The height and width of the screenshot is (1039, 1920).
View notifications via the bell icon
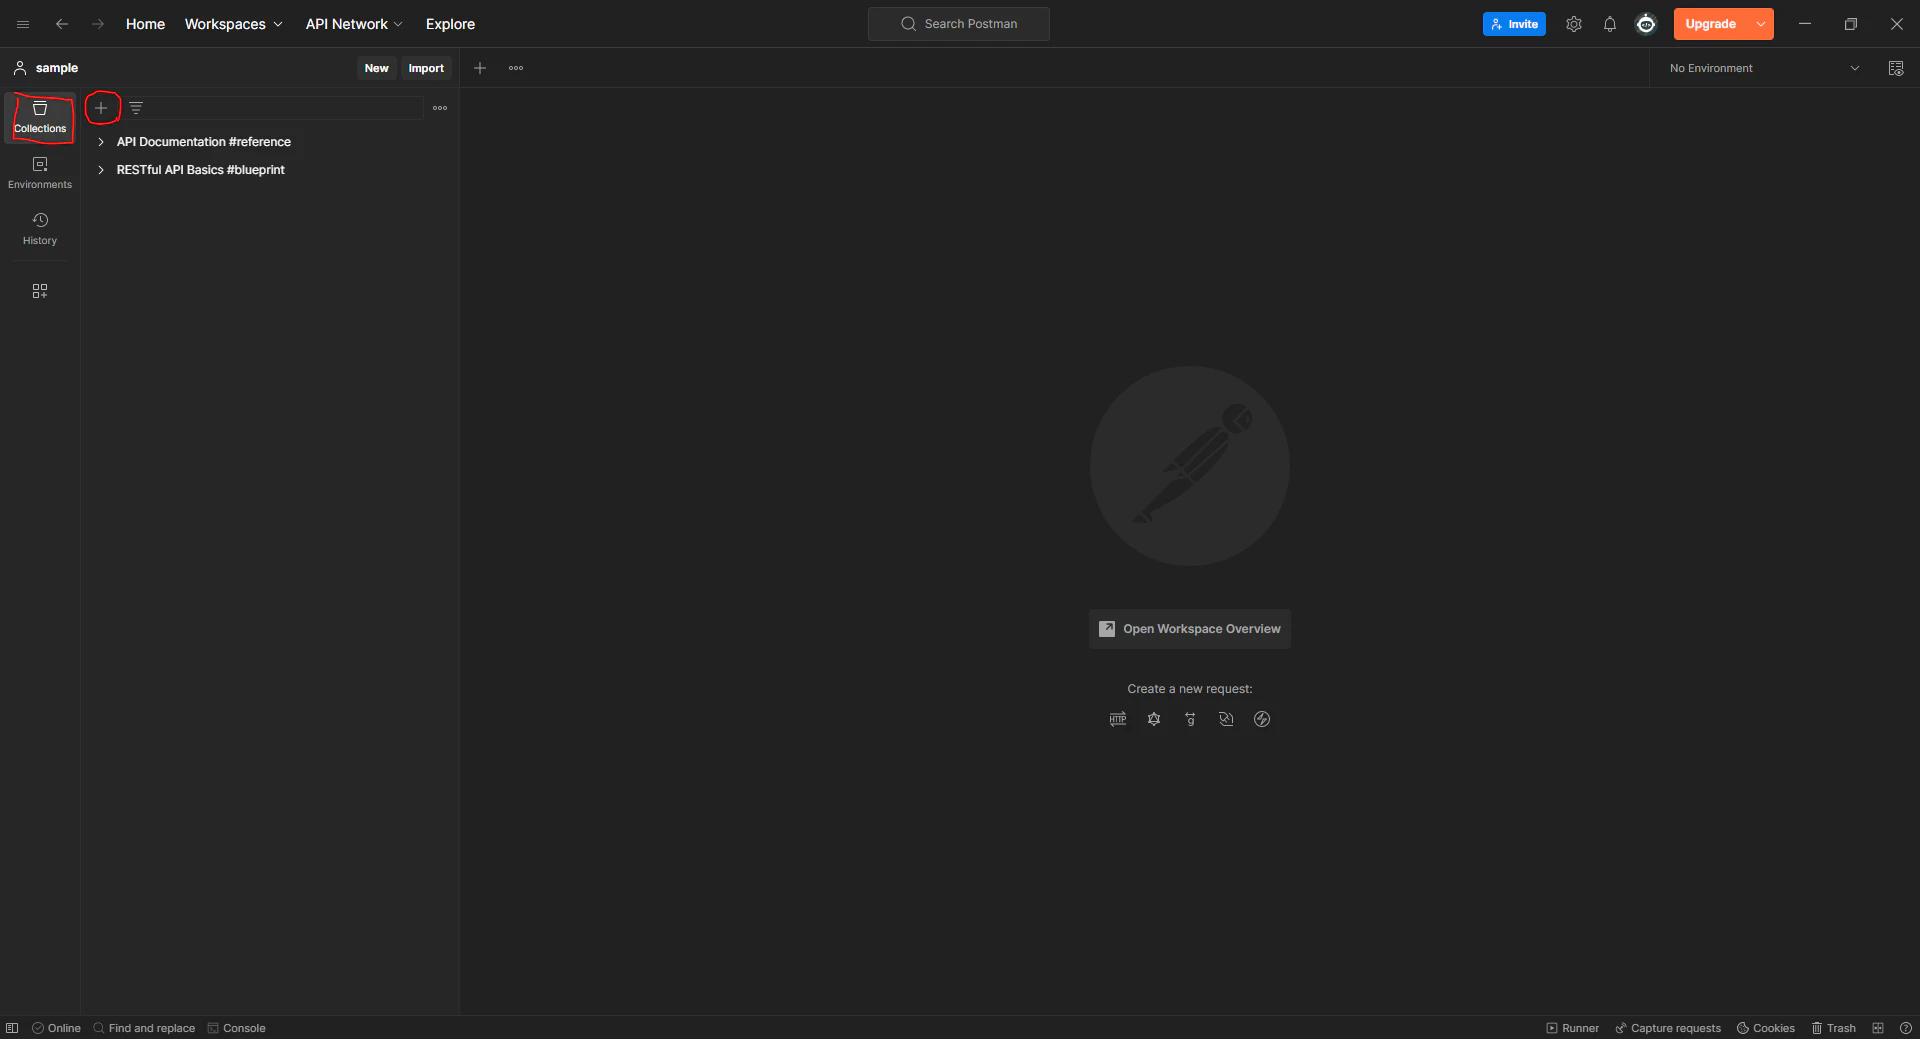tap(1610, 24)
